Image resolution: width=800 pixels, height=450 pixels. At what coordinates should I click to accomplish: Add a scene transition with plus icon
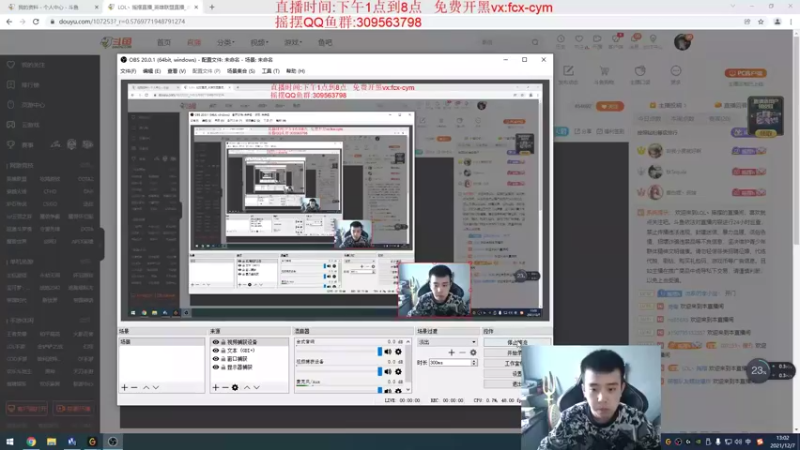click(x=452, y=353)
